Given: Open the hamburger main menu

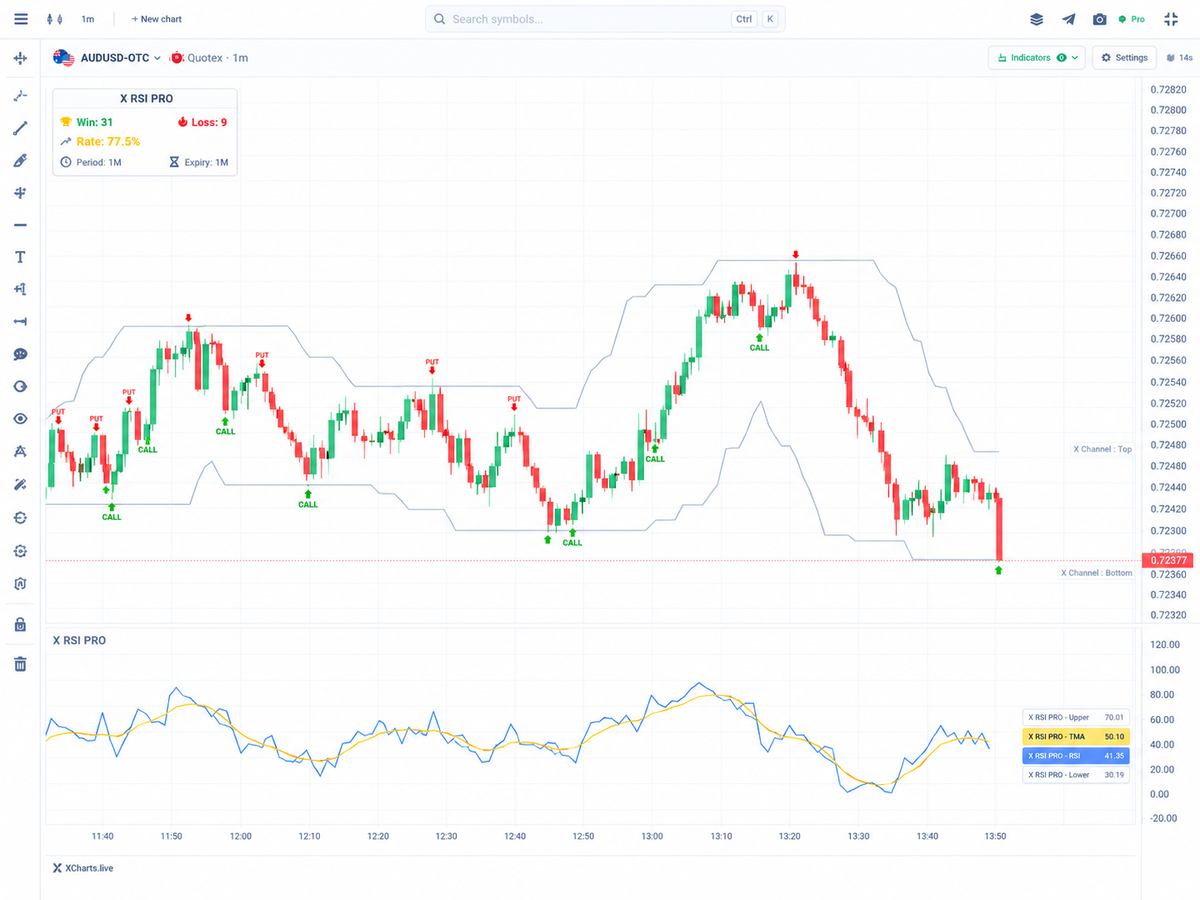Looking at the screenshot, I should pyautogui.click(x=21, y=19).
